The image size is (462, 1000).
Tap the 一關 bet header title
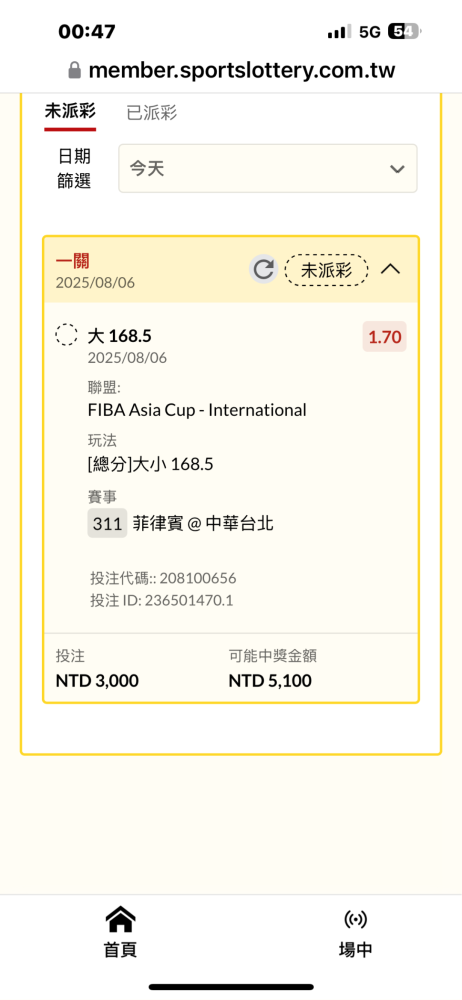pos(73,261)
